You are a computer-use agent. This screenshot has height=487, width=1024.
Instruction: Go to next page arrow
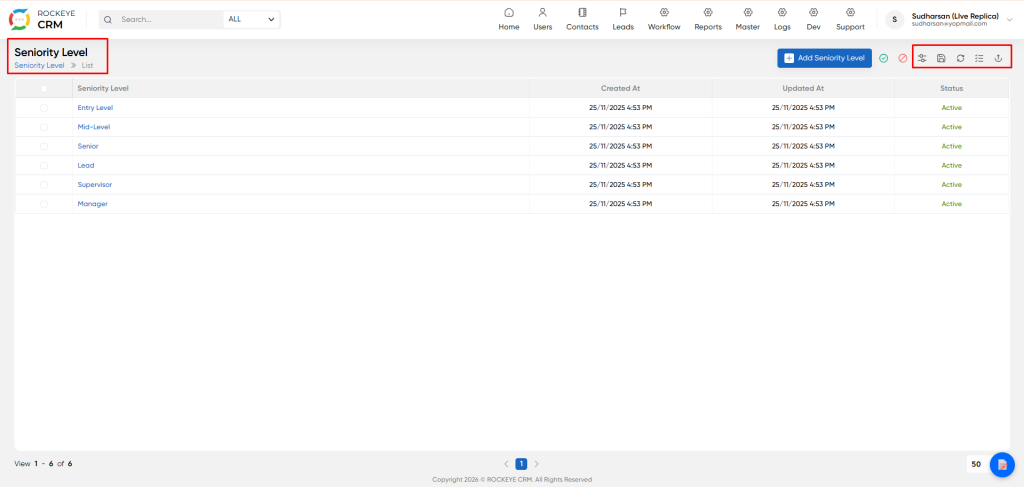537,464
